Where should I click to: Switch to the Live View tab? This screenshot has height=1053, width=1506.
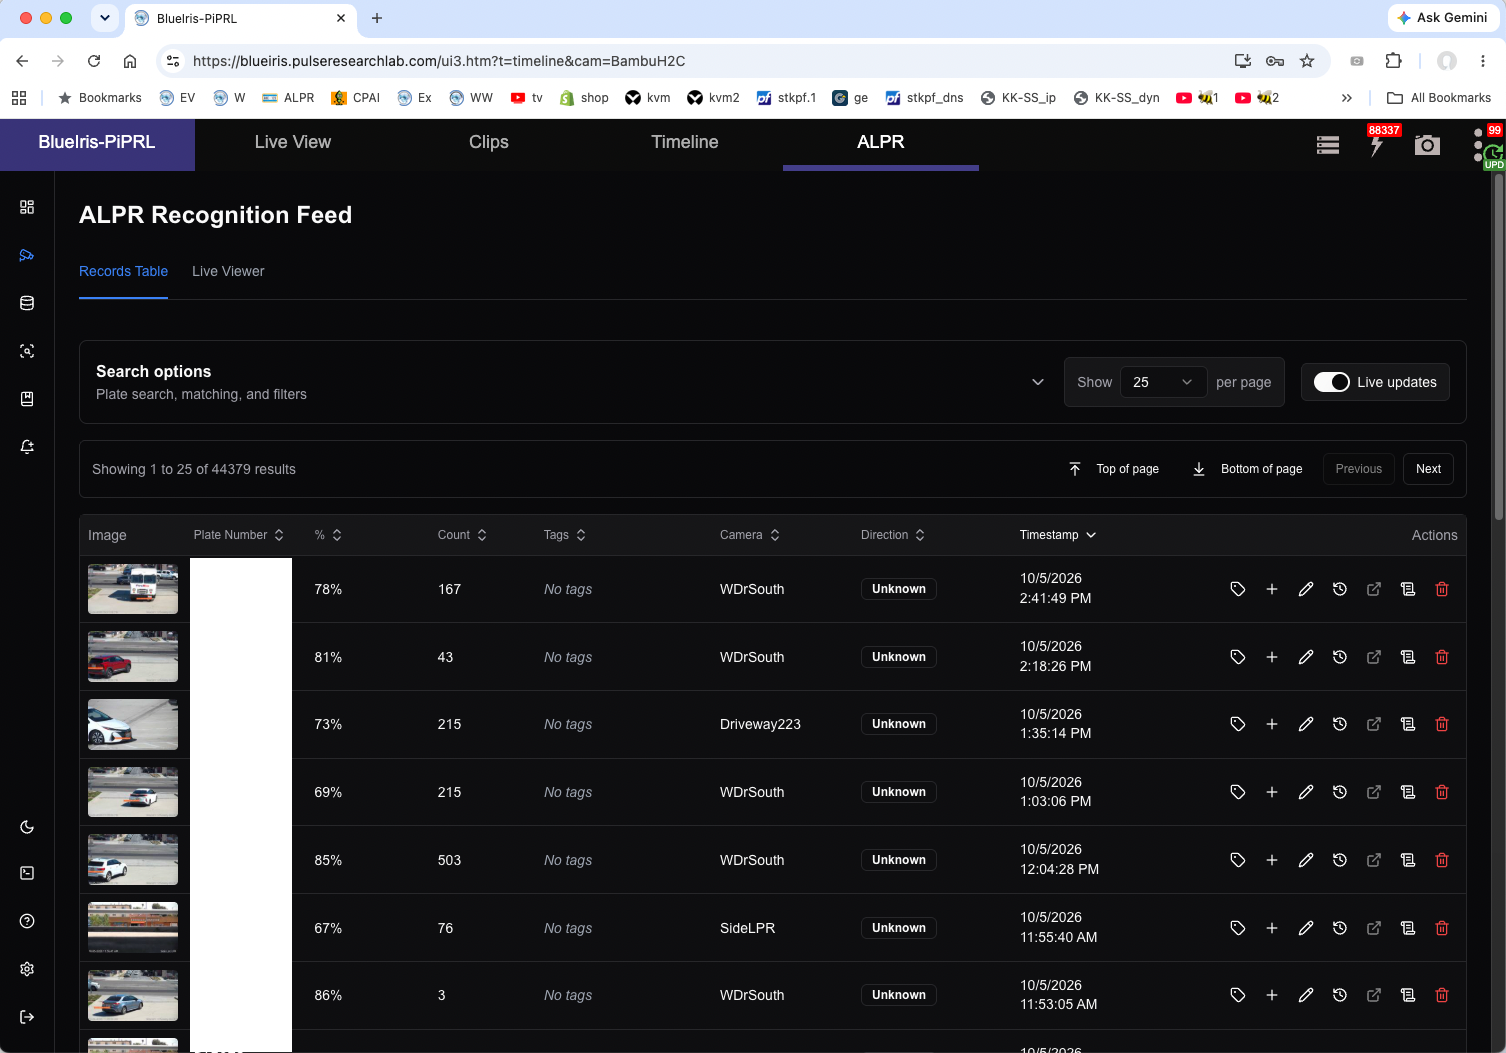coord(293,142)
